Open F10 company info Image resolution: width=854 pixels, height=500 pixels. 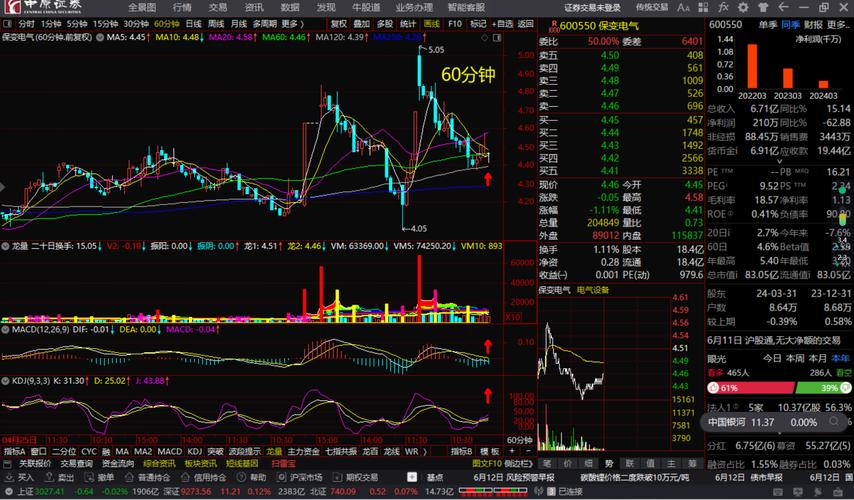pos(455,24)
